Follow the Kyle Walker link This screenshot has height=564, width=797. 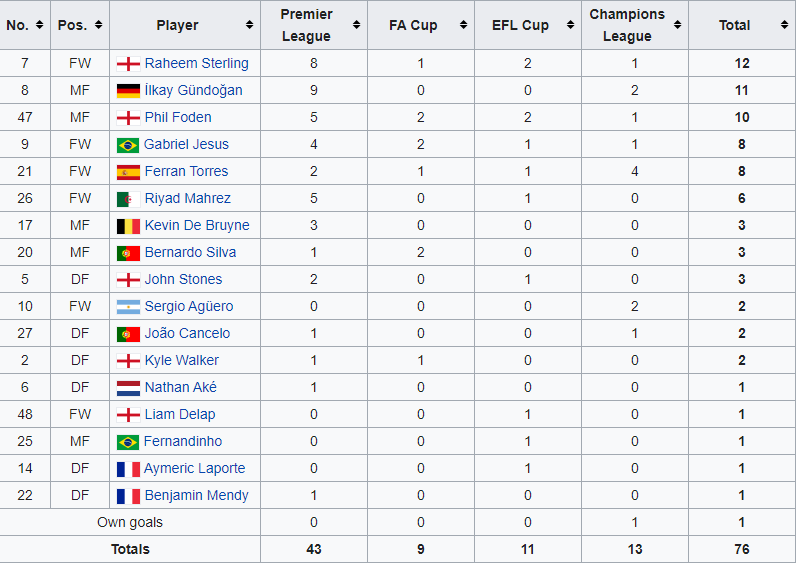pos(181,360)
